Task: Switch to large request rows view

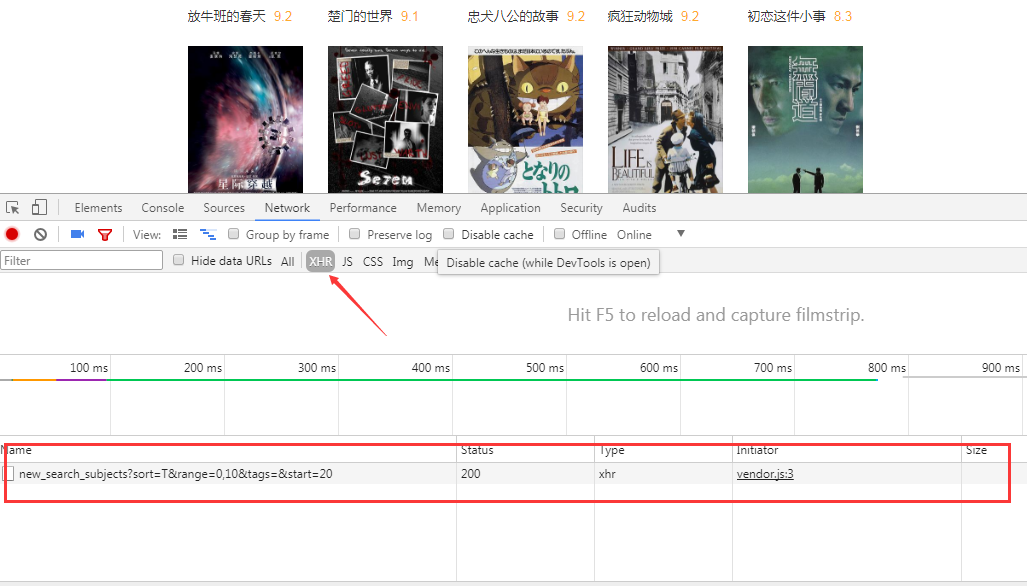Action: (x=180, y=234)
